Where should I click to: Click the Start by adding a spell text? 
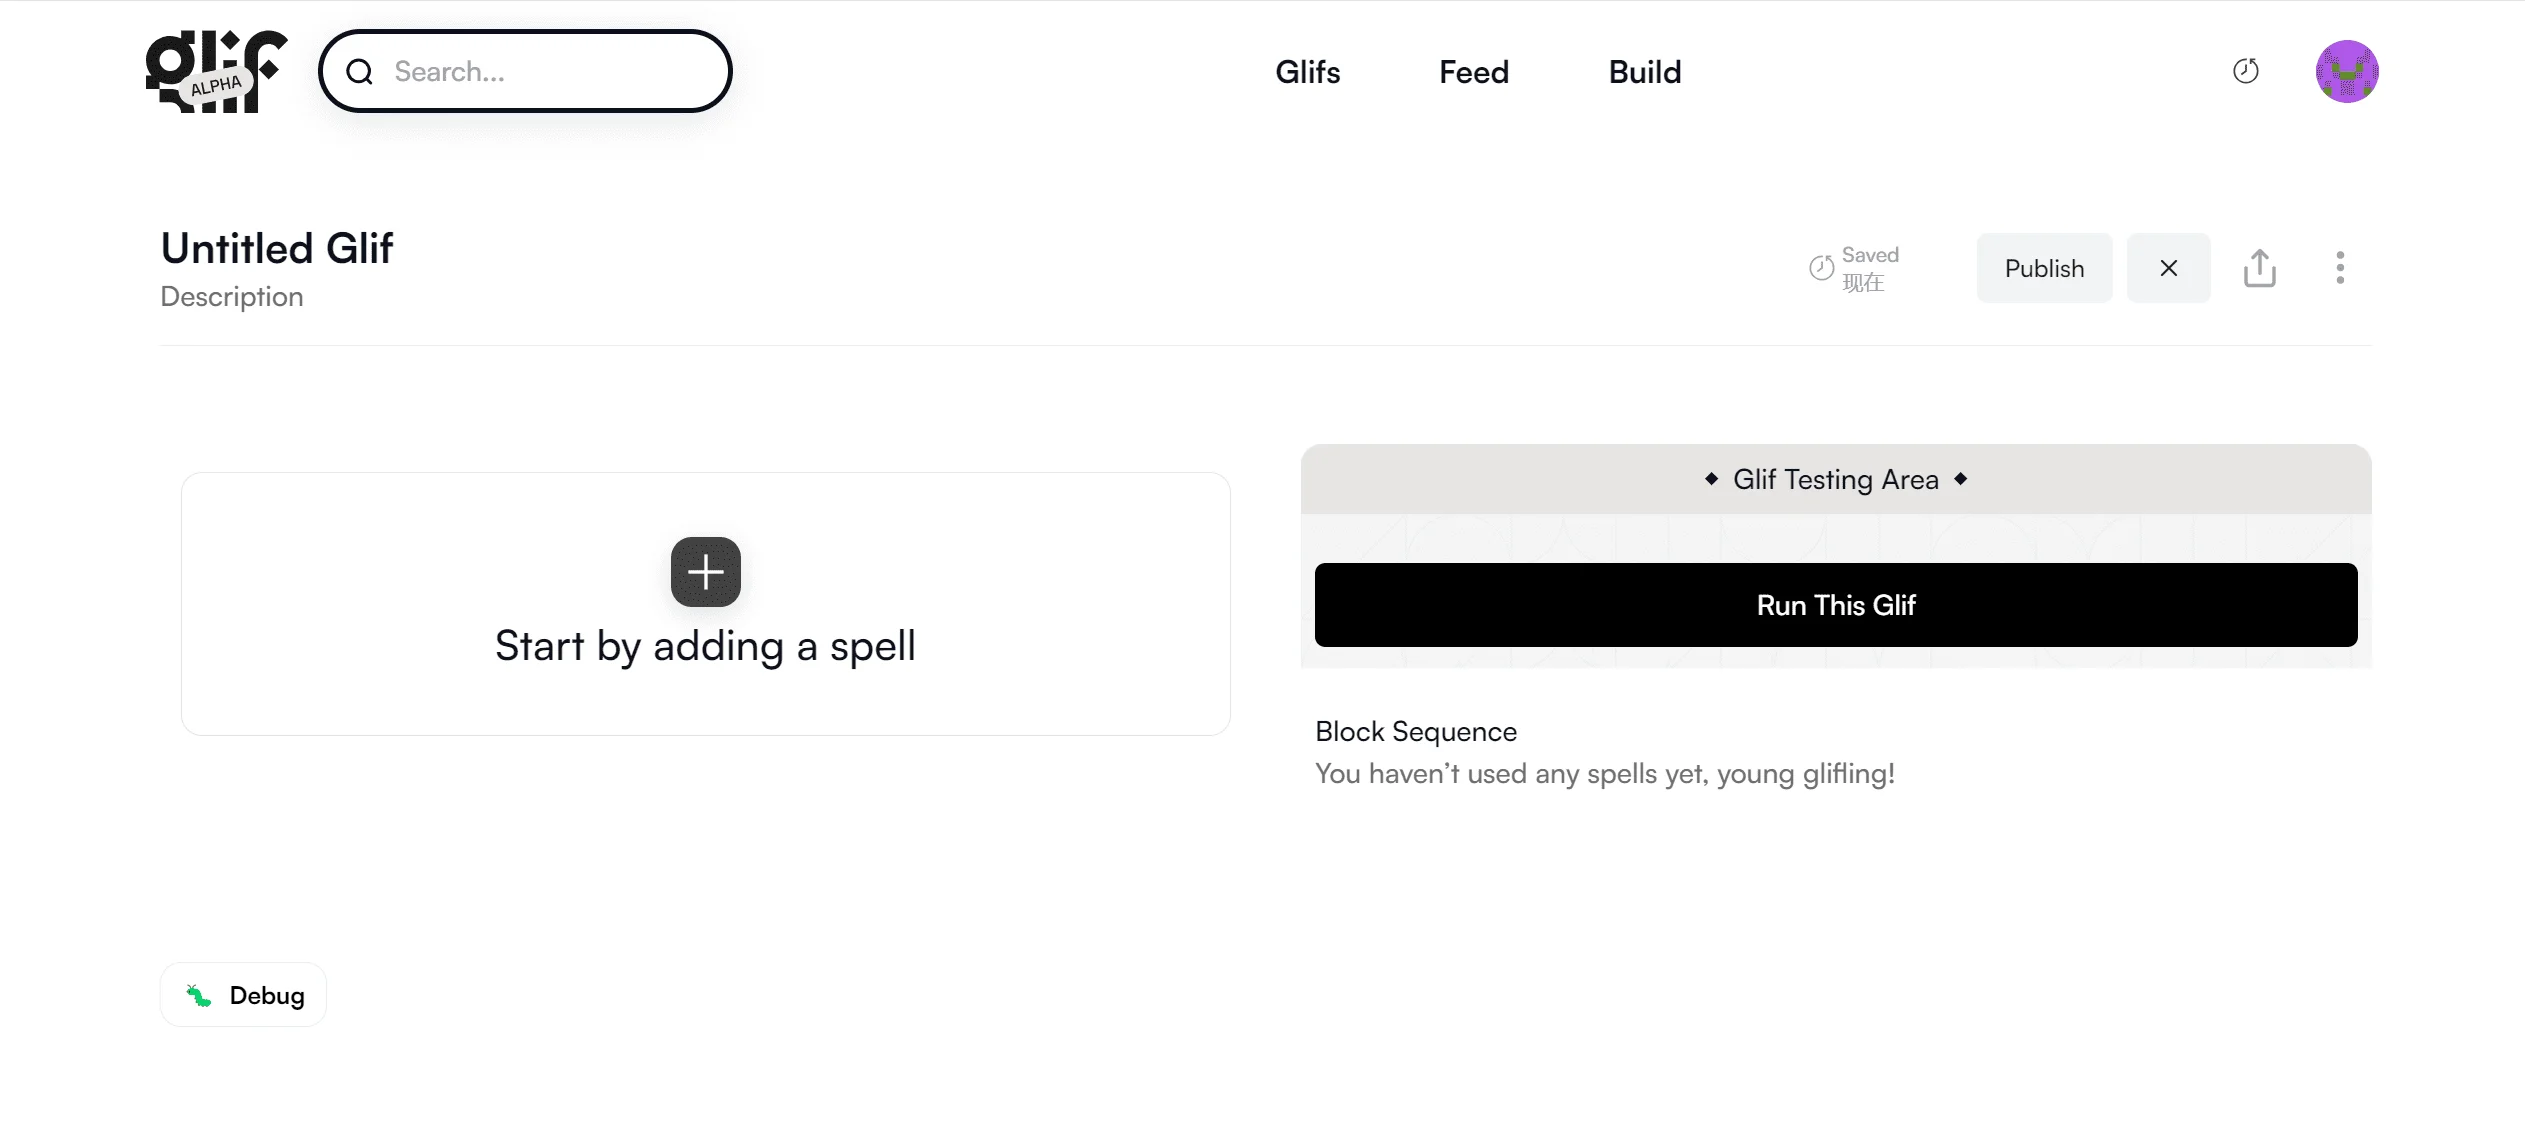click(705, 646)
